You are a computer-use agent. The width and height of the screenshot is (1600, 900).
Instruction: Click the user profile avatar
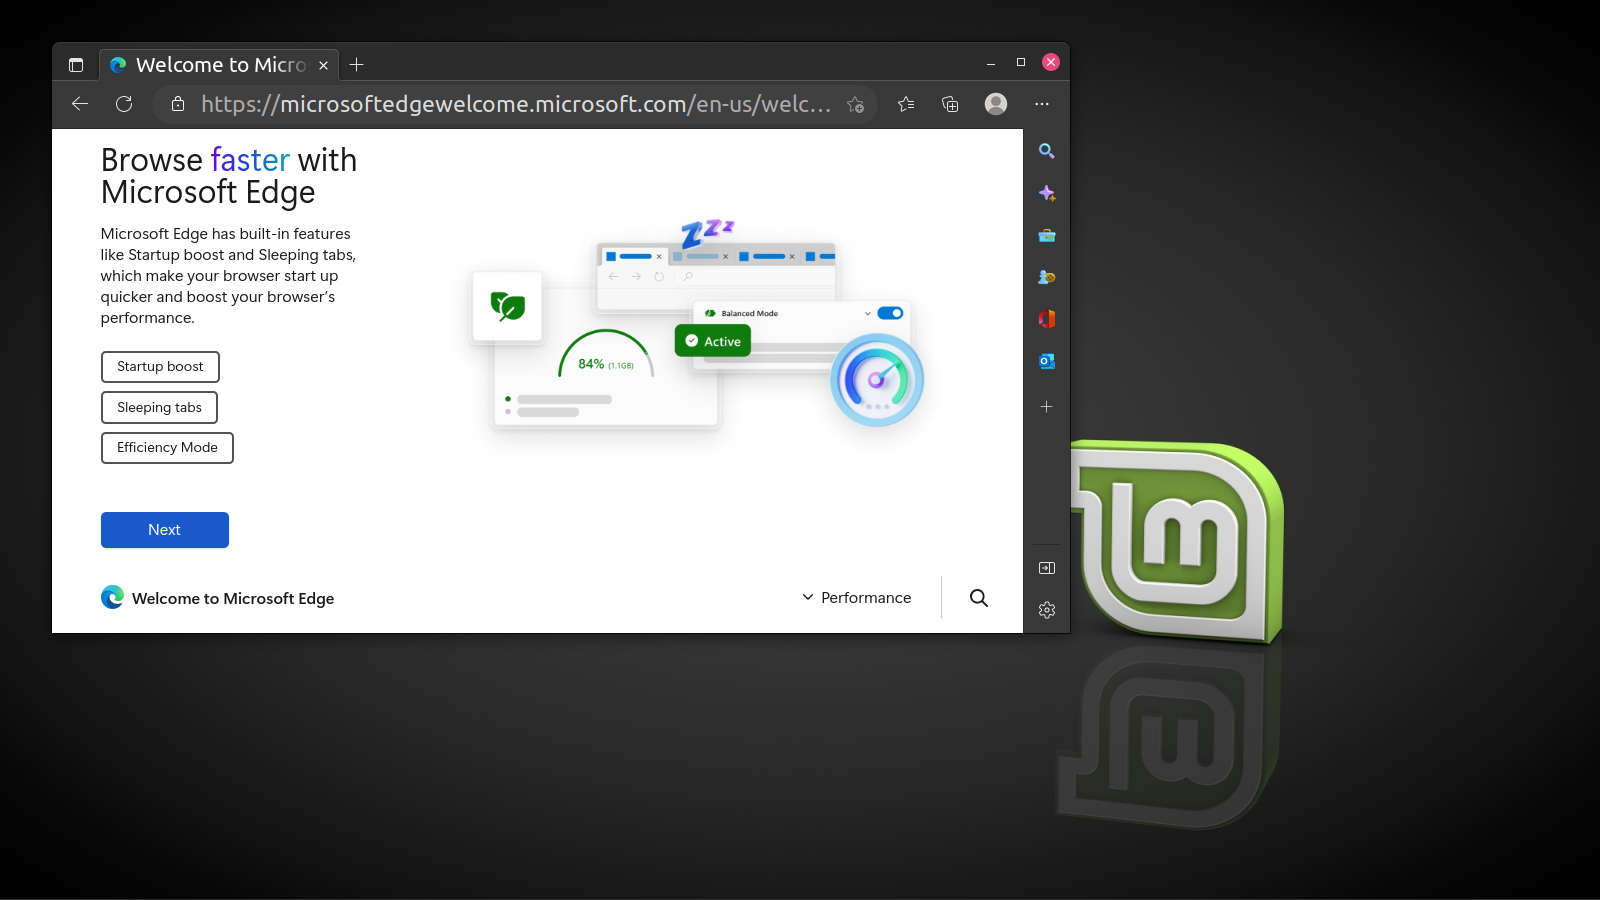(x=996, y=104)
